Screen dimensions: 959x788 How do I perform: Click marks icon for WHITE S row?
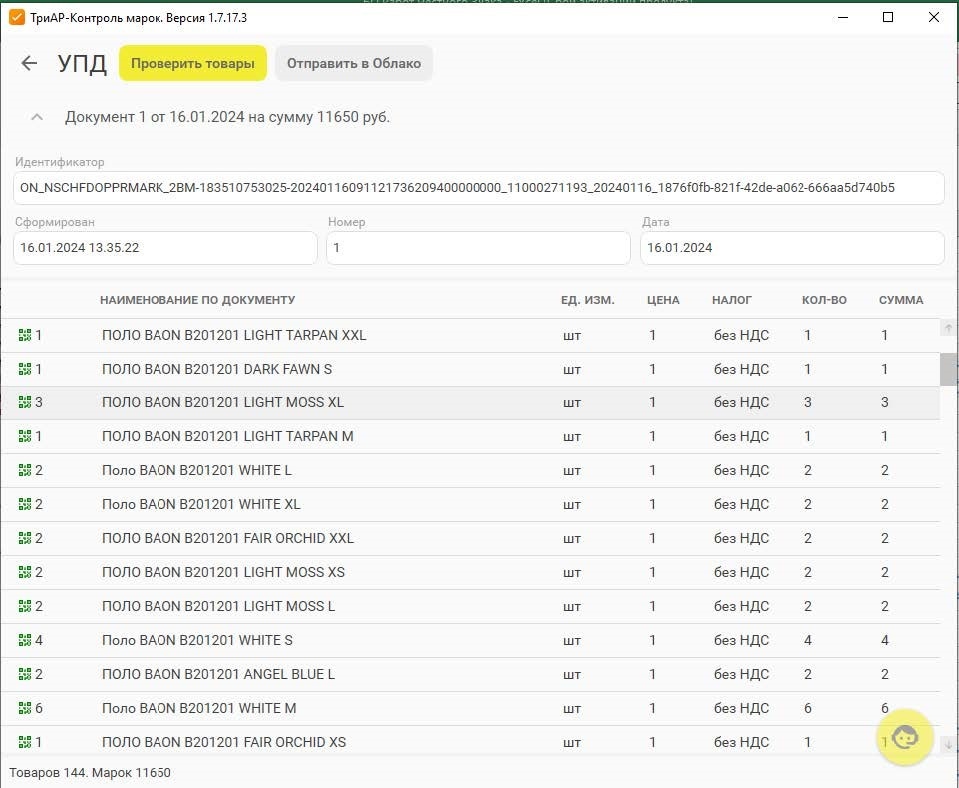pyautogui.click(x=24, y=640)
